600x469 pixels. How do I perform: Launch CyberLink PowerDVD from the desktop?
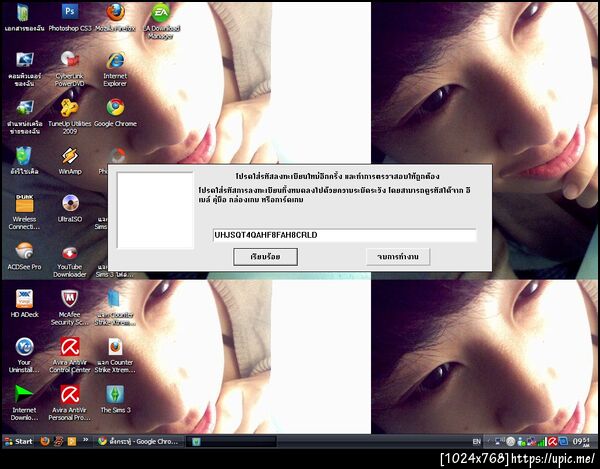70,69
